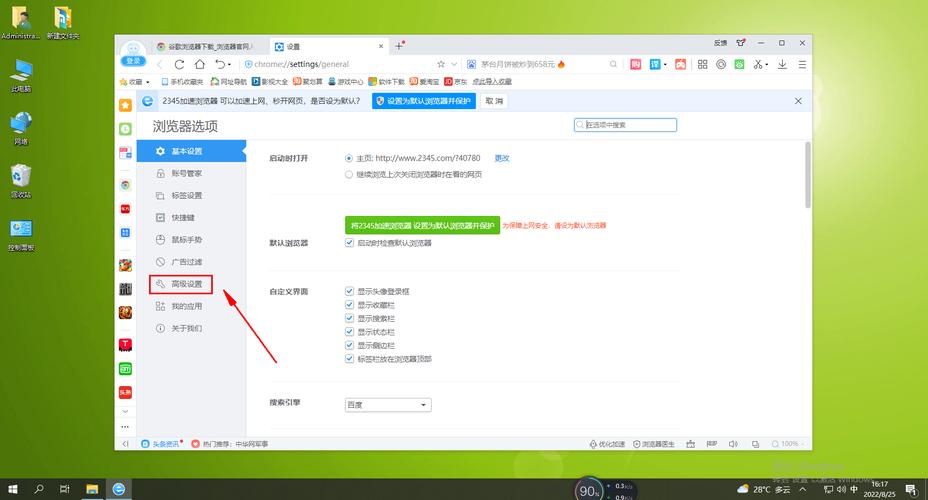Open the 关于我们 settings section
Image resolution: width=928 pixels, height=500 pixels.
(x=191, y=328)
